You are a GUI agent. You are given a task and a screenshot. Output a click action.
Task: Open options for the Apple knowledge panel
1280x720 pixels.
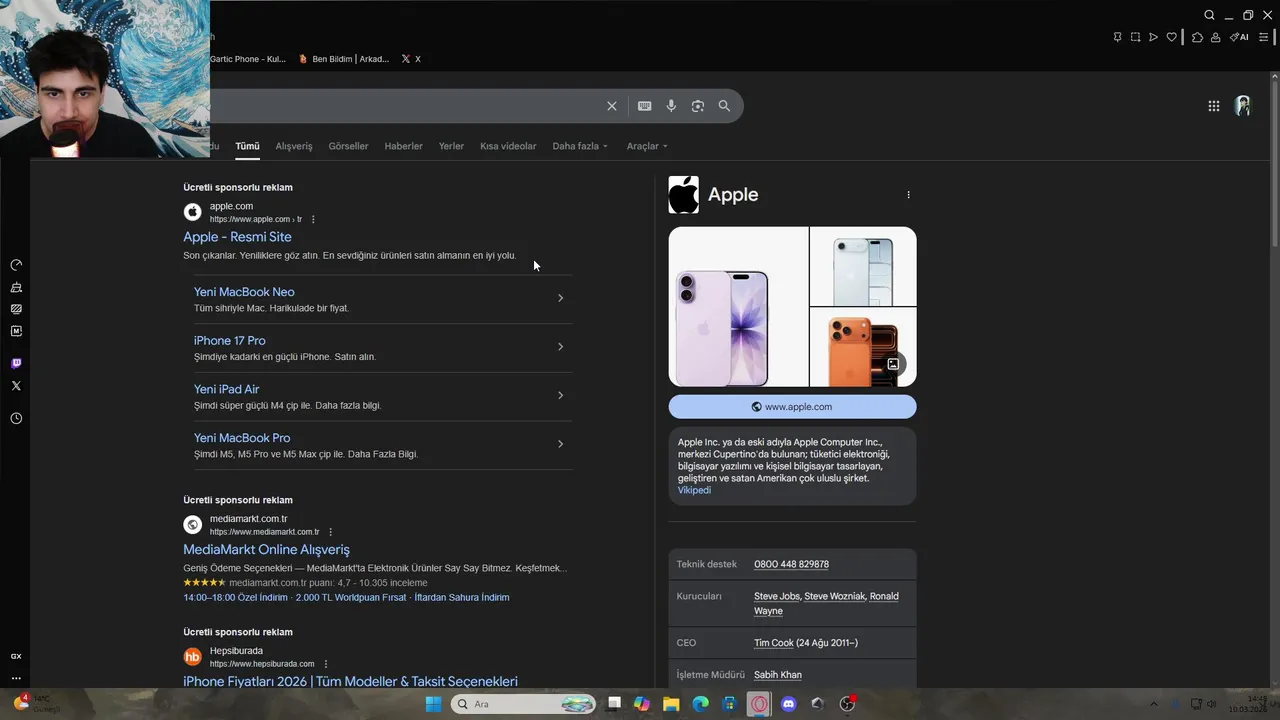coord(908,195)
